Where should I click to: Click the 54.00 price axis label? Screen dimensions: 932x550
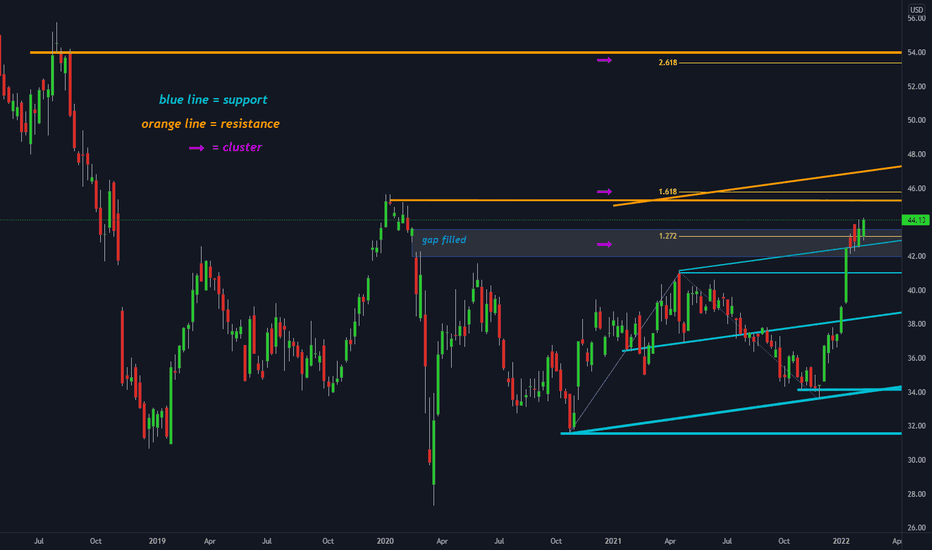916,52
